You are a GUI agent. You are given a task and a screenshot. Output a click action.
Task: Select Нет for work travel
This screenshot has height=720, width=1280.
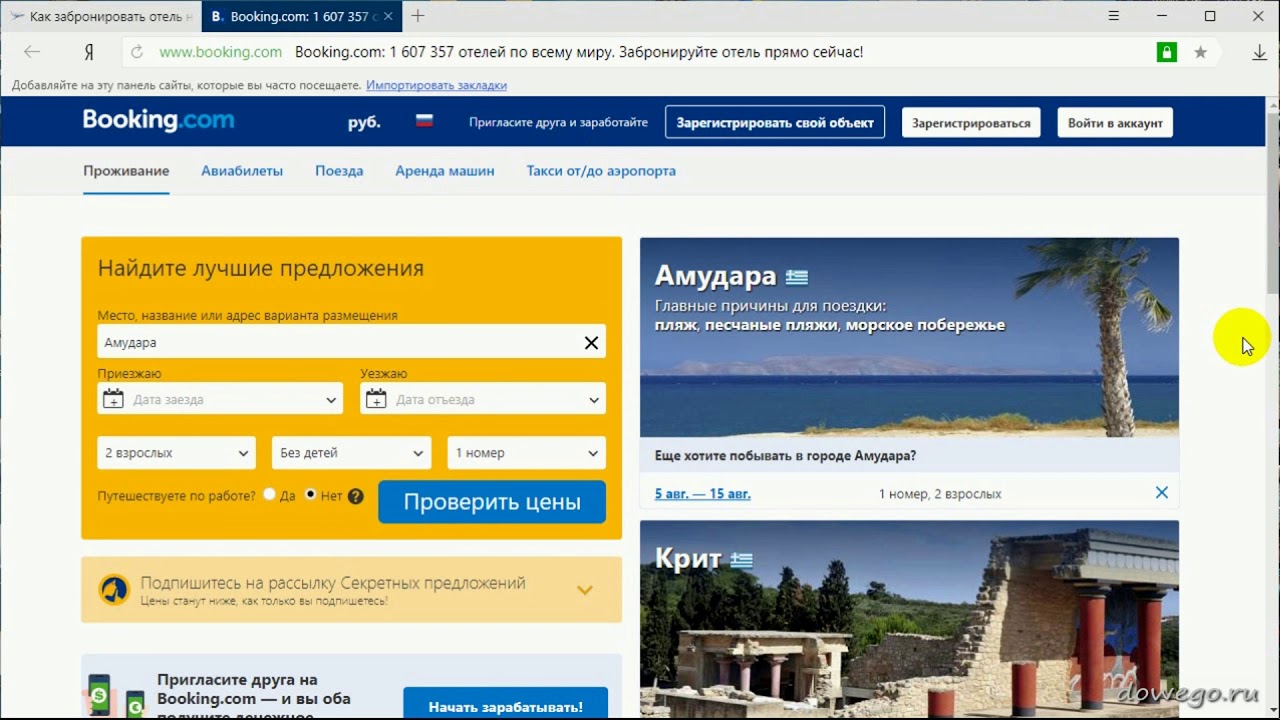coord(310,495)
